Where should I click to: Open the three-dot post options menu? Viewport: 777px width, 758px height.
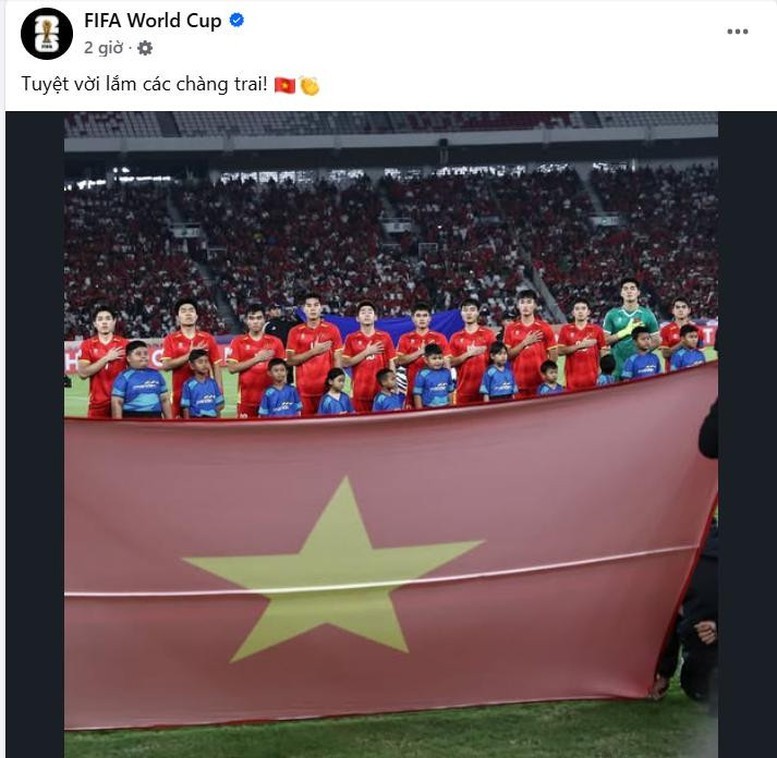pyautogui.click(x=737, y=31)
